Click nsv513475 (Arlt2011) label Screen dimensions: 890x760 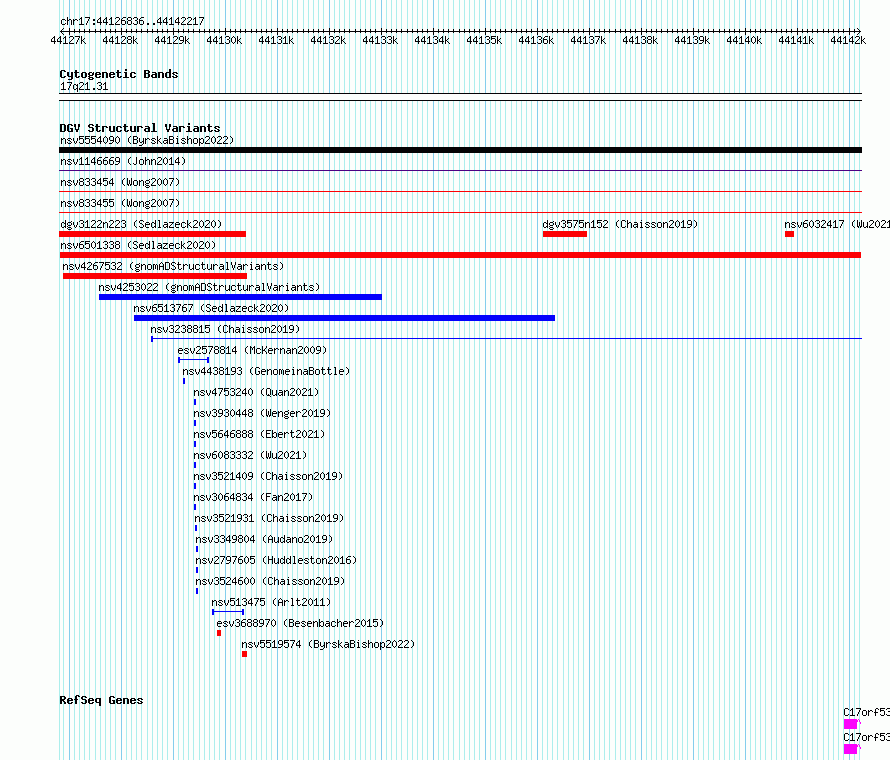pyautogui.click(x=271, y=602)
